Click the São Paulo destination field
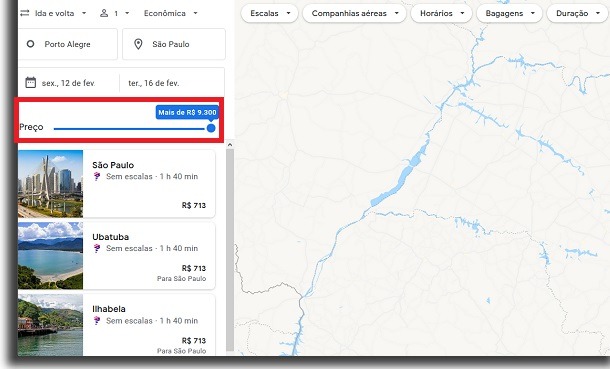Image resolution: width=610 pixels, height=369 pixels. (174, 44)
